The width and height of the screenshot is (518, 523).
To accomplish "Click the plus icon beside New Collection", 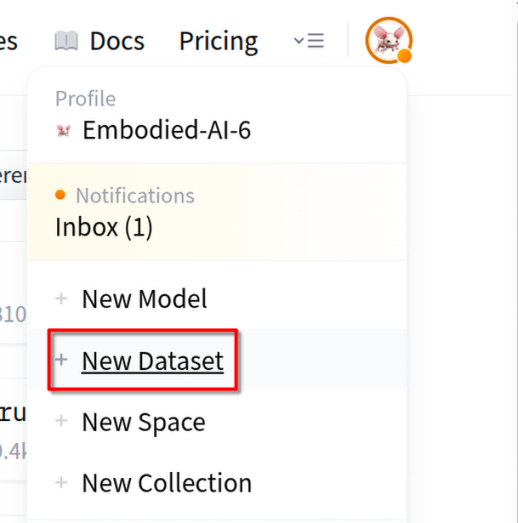I will [x=61, y=482].
